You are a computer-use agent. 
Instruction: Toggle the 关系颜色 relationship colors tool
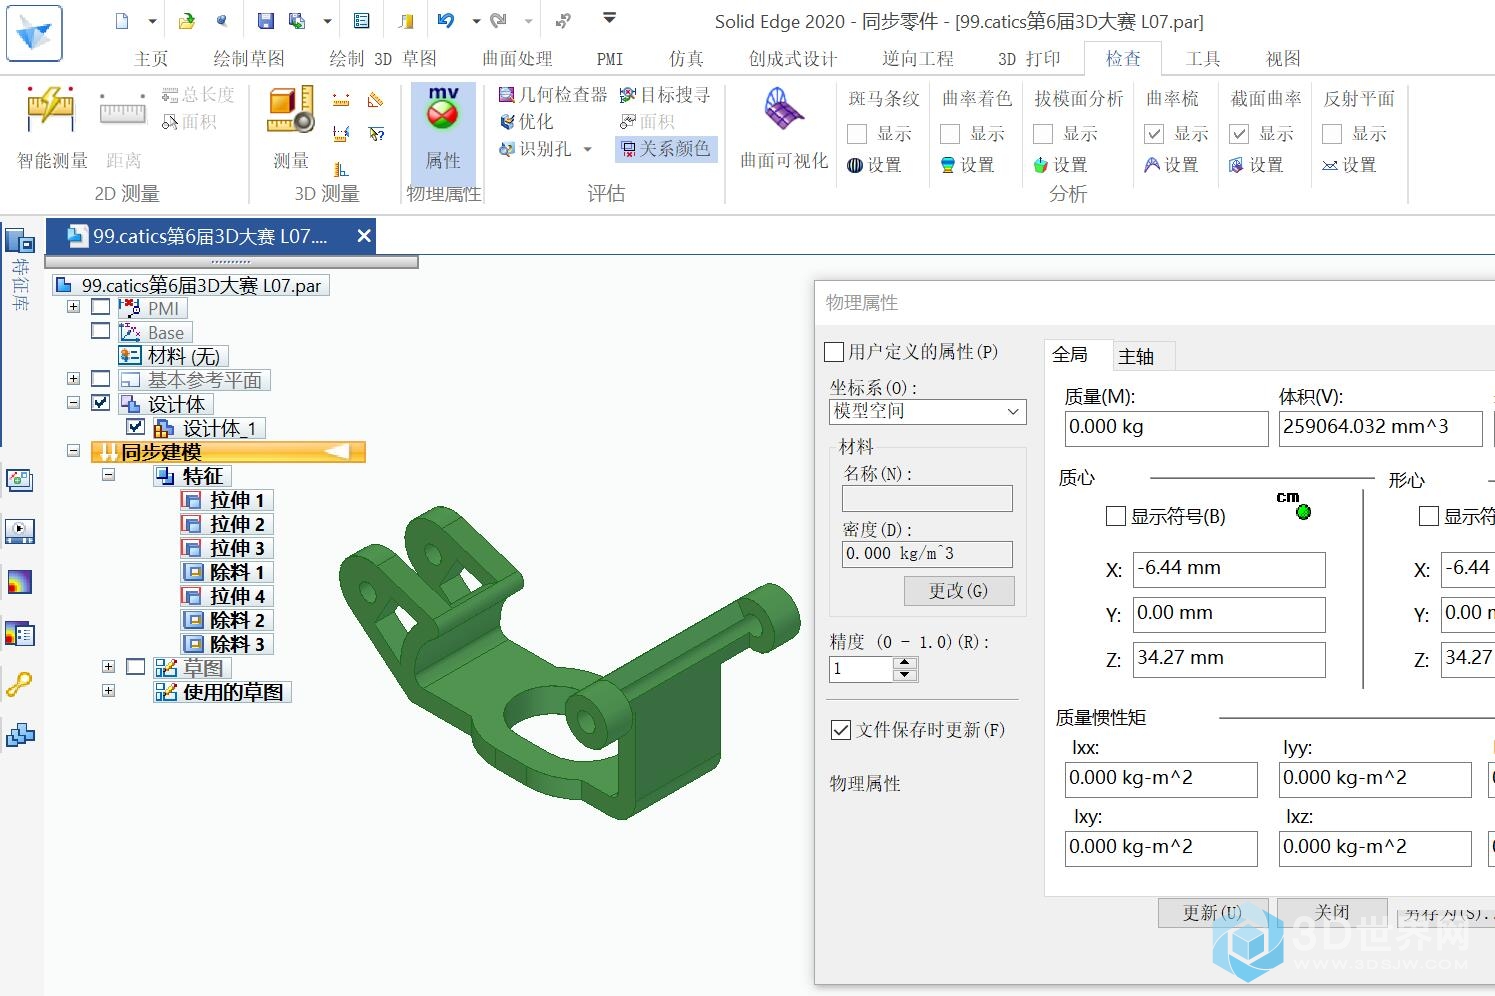666,149
